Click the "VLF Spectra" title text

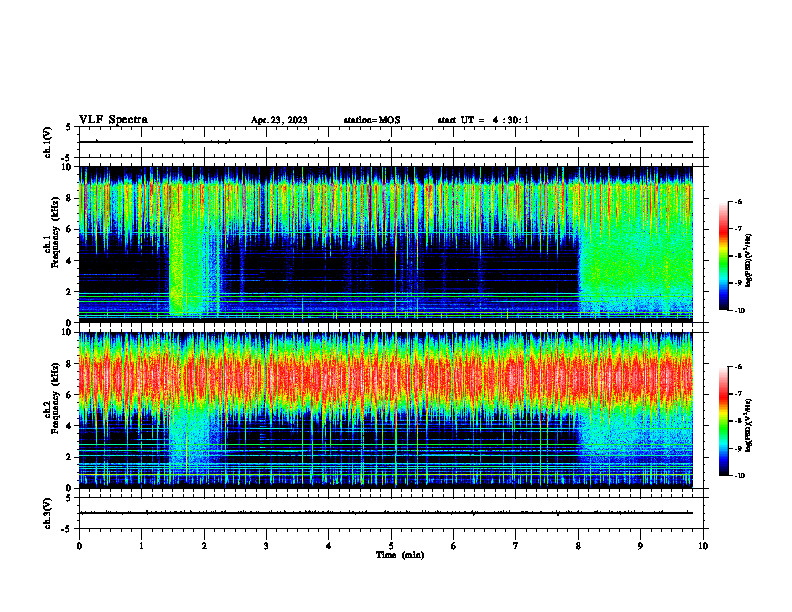(x=113, y=120)
